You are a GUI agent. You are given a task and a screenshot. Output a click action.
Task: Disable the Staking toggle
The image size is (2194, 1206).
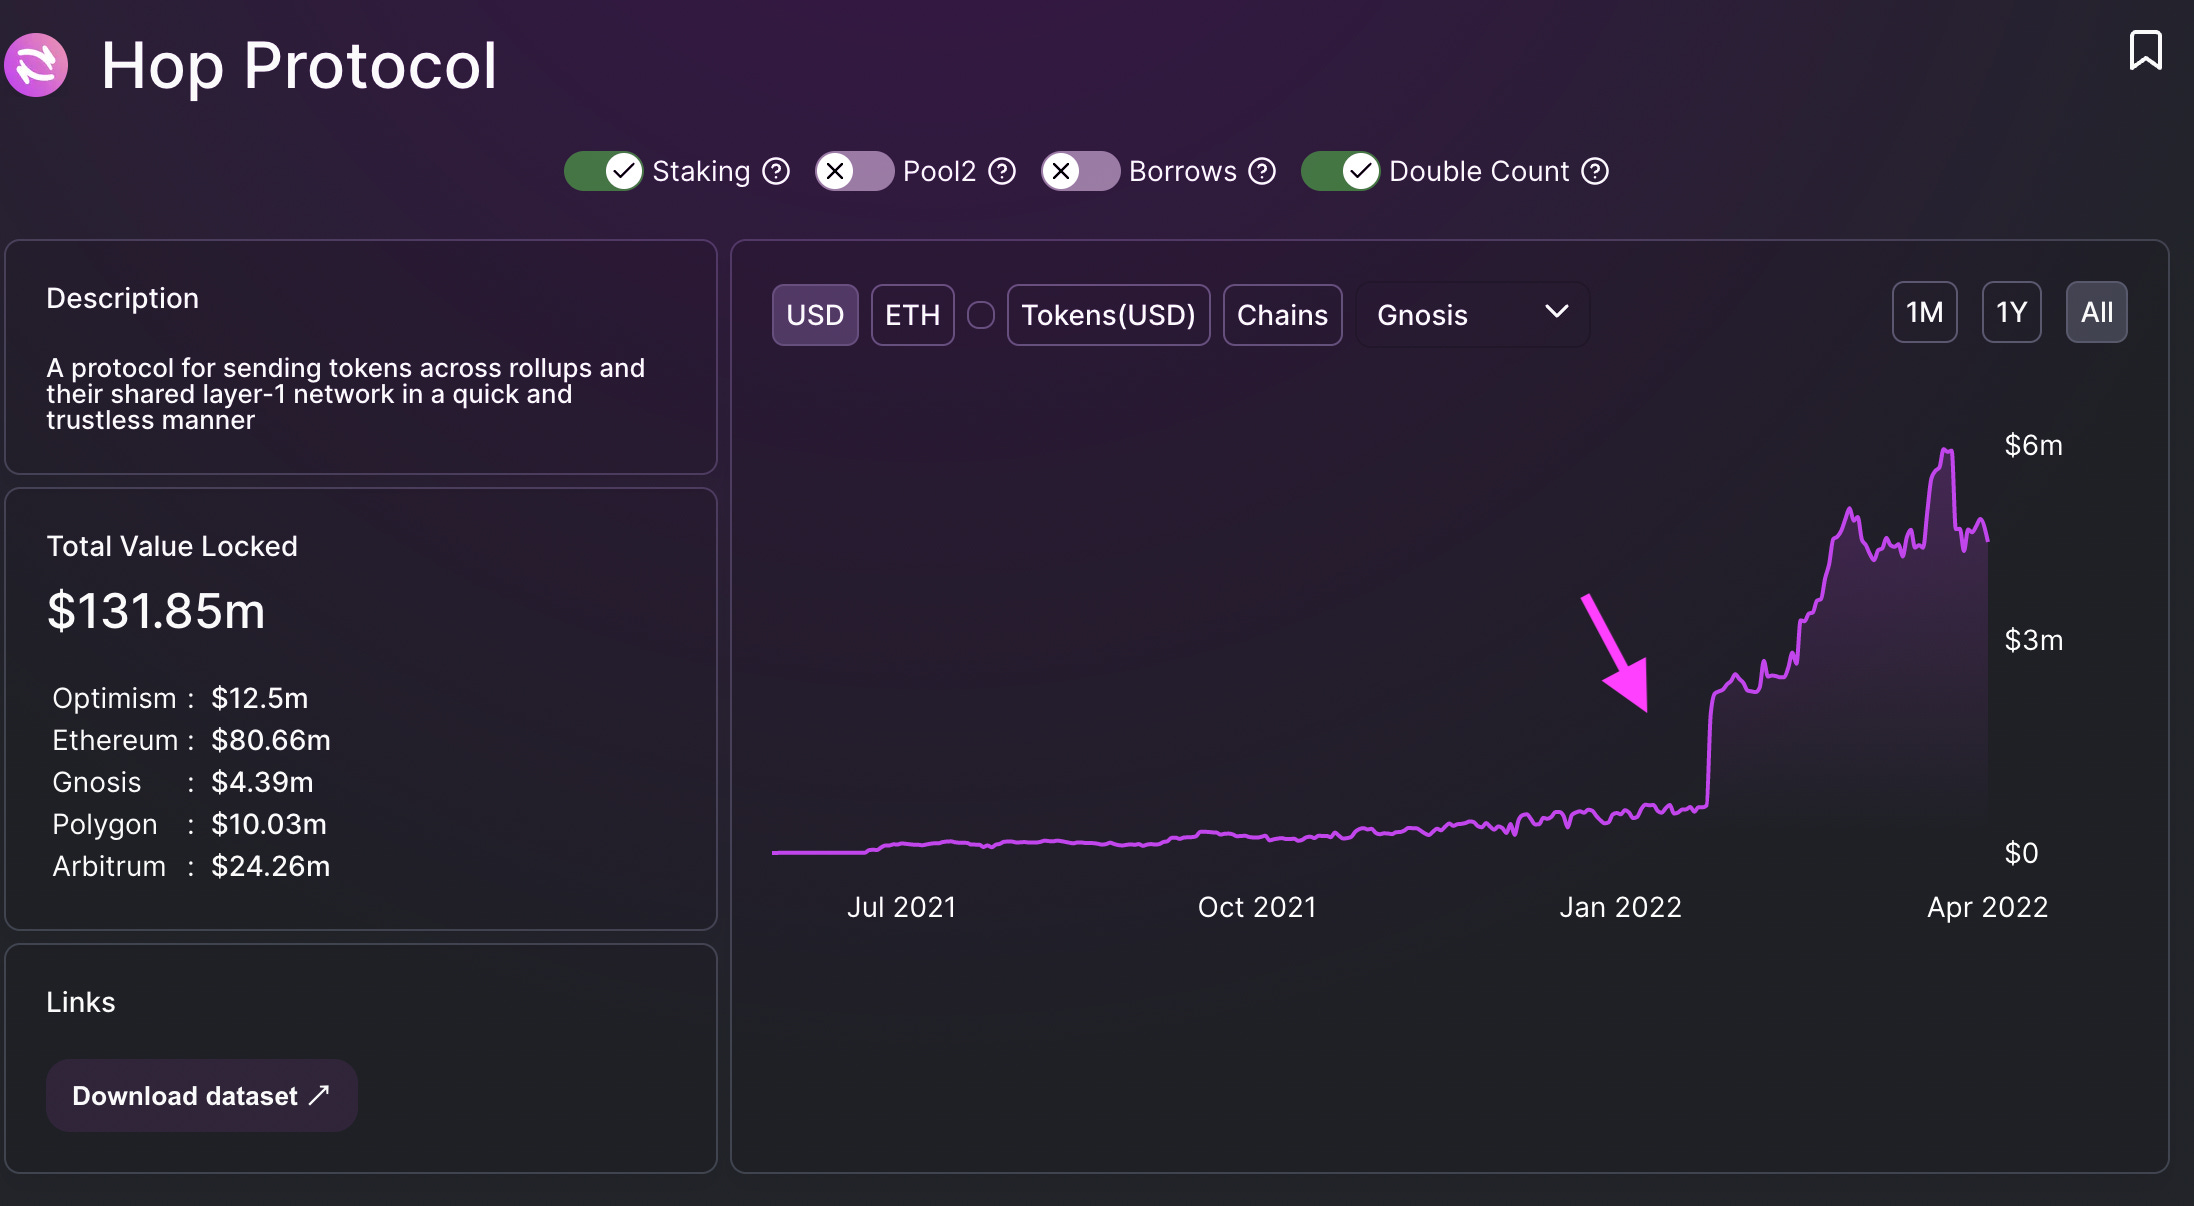[x=603, y=172]
